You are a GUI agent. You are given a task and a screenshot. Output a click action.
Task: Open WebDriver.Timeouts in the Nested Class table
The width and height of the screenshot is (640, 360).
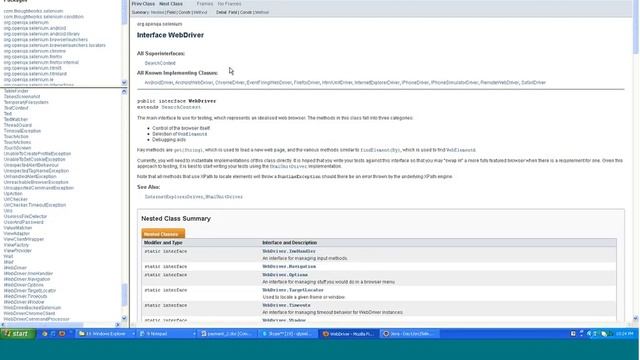[286, 305]
